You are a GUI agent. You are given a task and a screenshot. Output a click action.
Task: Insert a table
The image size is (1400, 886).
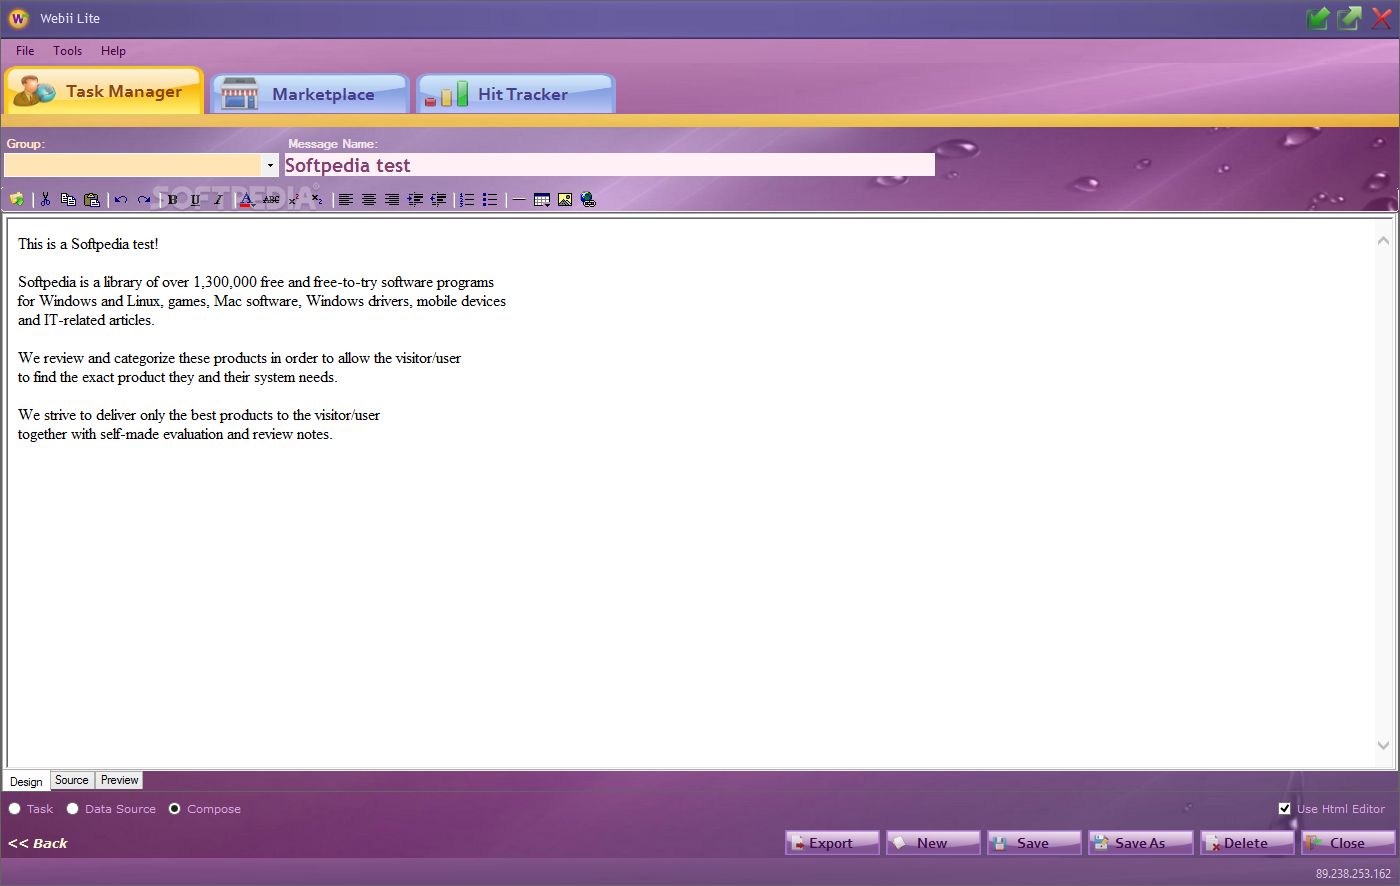pos(542,200)
